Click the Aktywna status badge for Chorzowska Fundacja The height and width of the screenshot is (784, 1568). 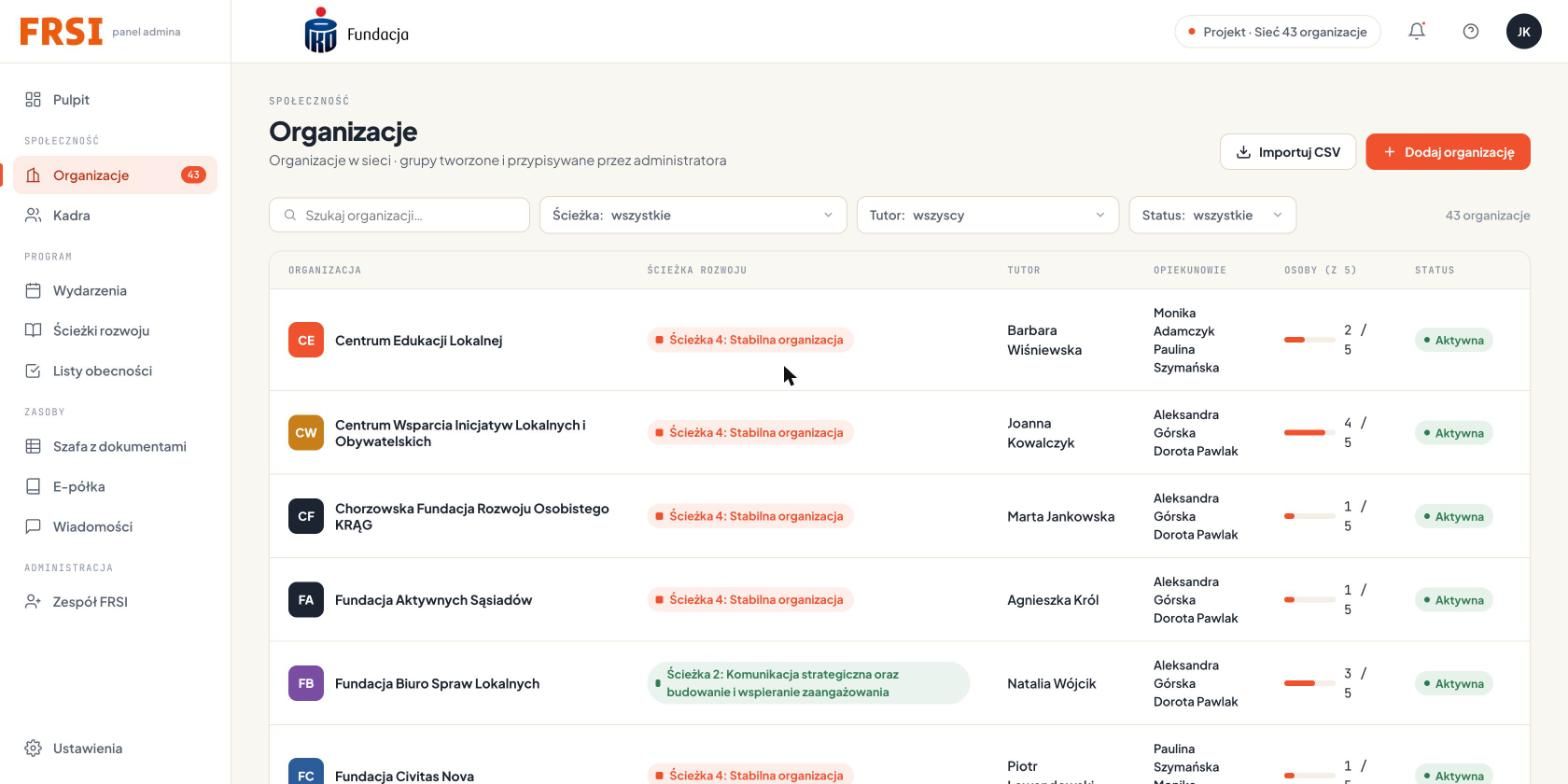click(x=1453, y=516)
